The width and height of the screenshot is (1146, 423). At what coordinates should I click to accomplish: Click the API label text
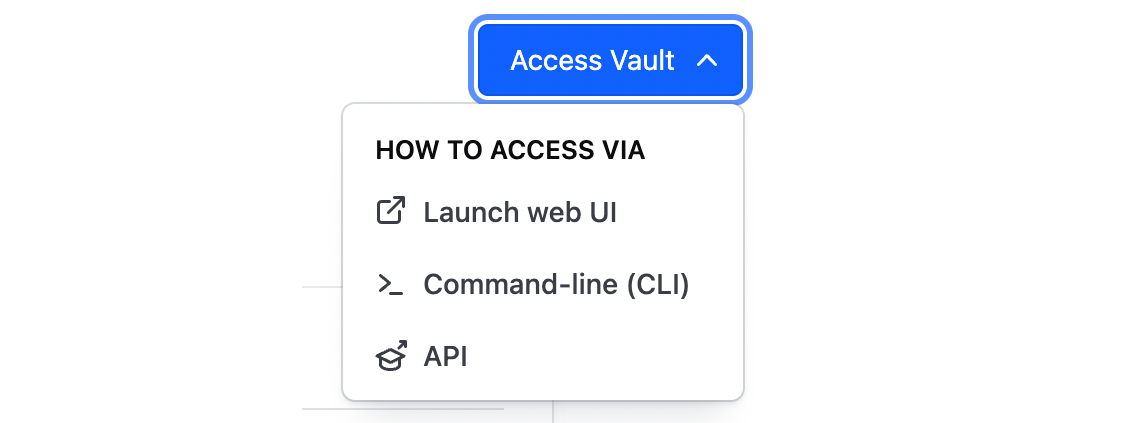coord(445,357)
